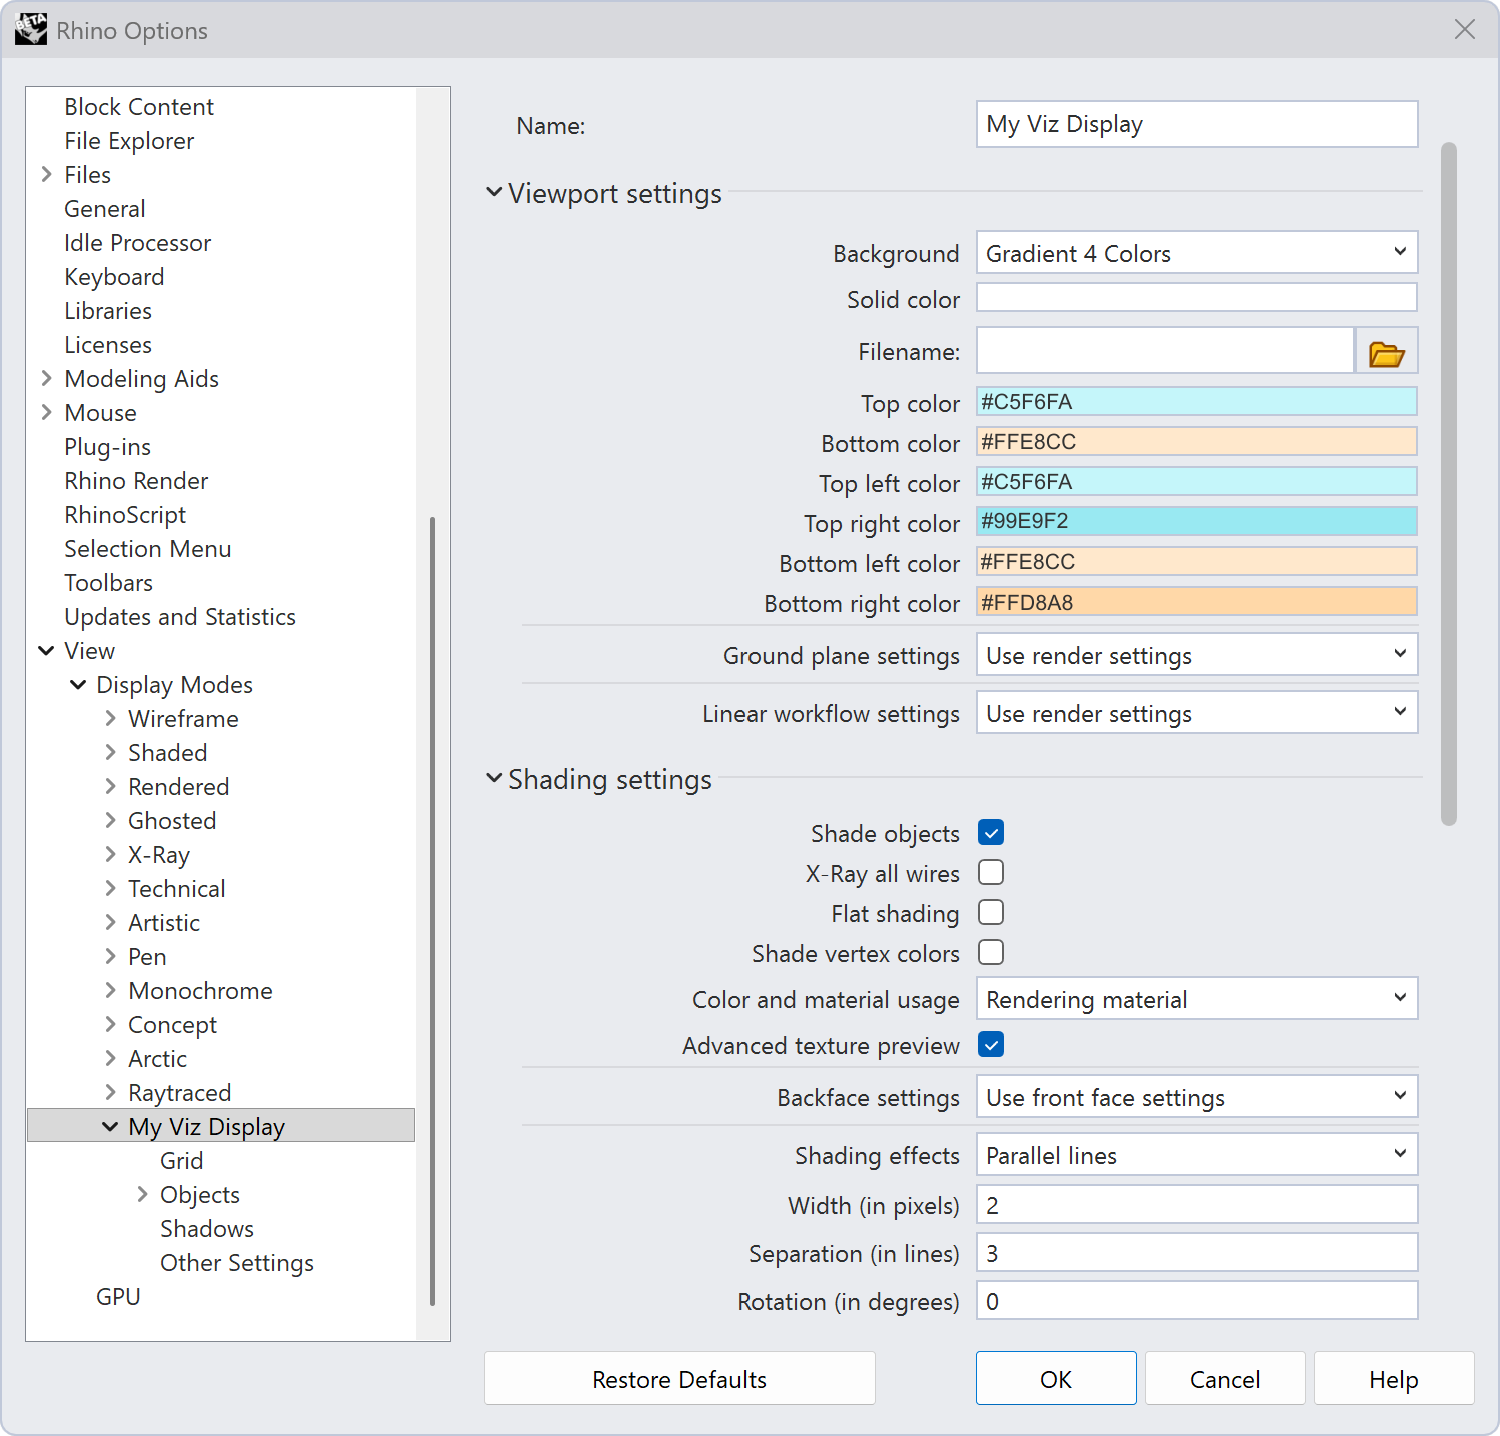
Task: Enable Flat shading checkbox
Action: (991, 912)
